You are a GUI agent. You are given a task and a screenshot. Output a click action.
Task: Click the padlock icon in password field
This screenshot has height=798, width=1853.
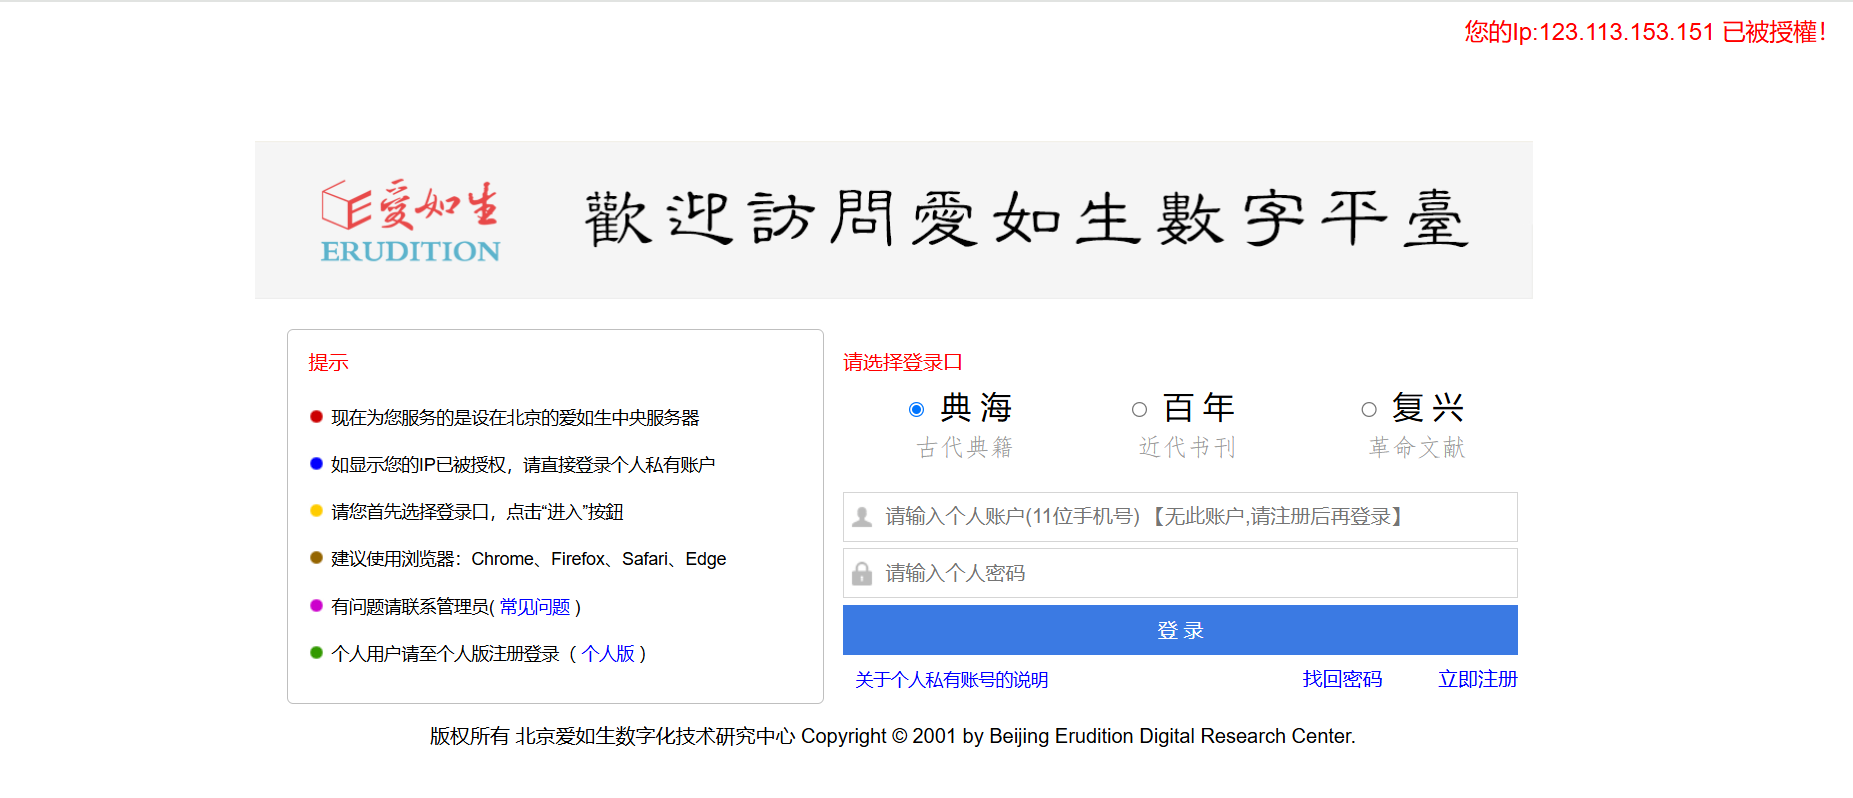point(862,573)
